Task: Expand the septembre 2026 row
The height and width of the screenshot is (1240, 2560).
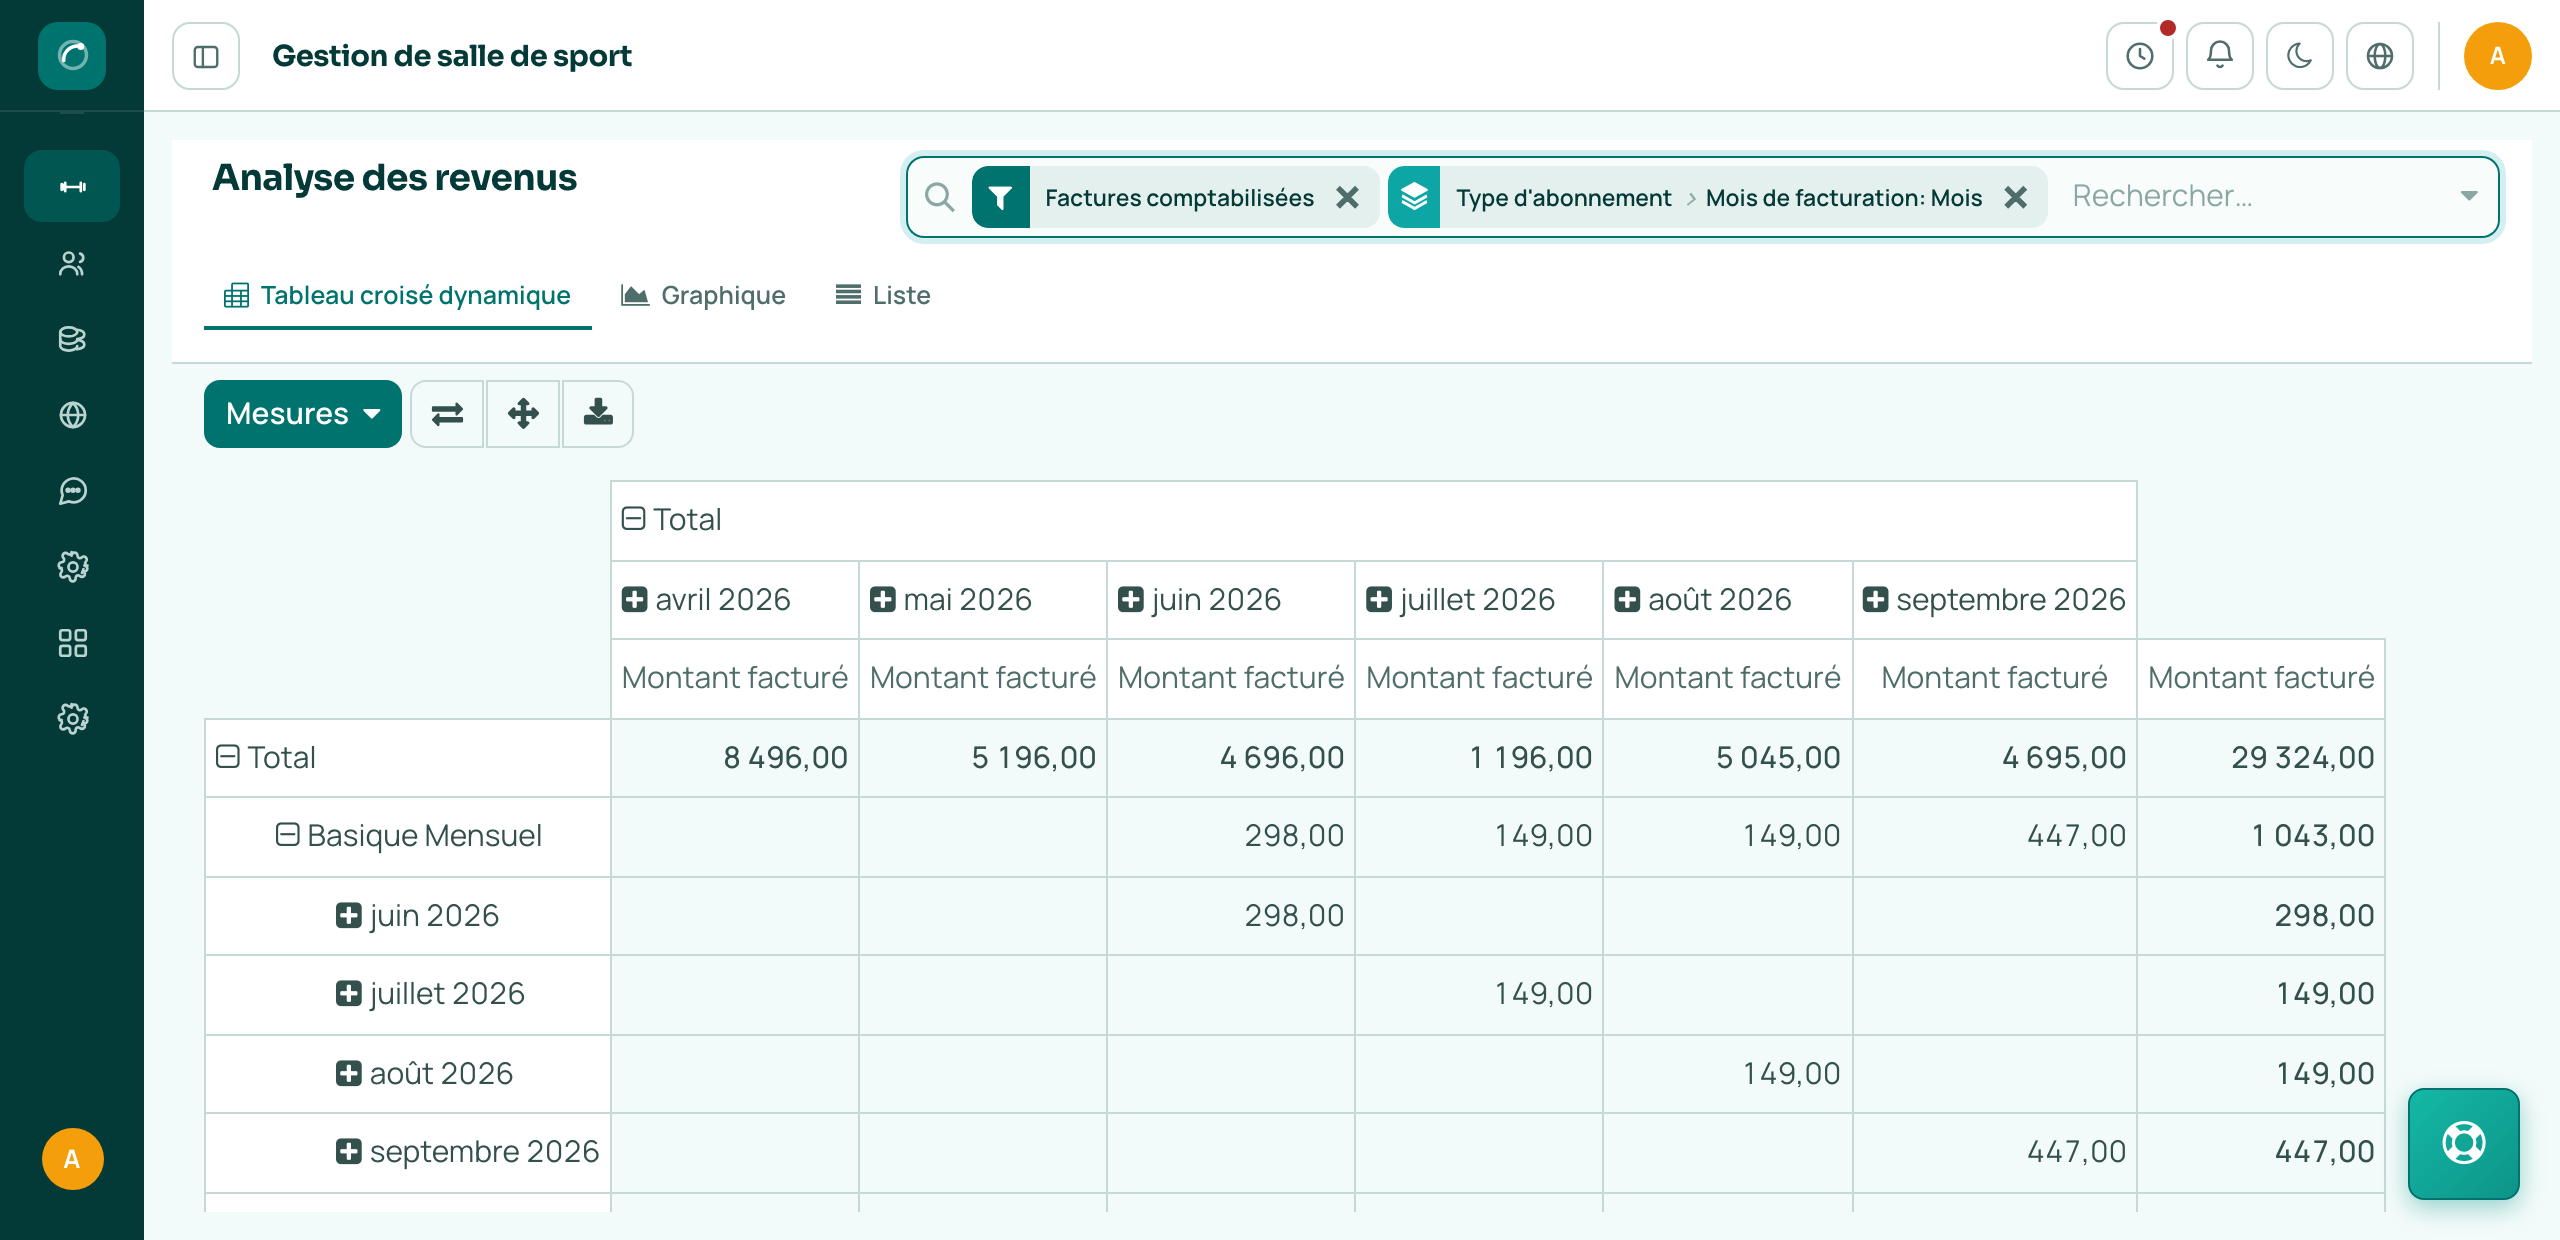Action: 348,1151
